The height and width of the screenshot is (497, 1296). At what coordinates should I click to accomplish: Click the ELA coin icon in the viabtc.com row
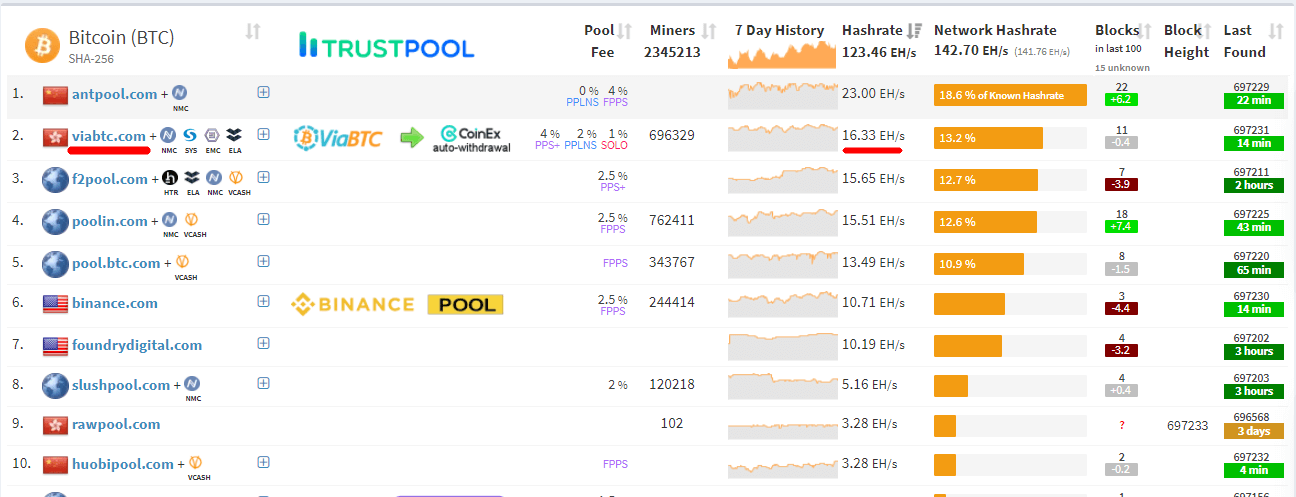point(234,134)
